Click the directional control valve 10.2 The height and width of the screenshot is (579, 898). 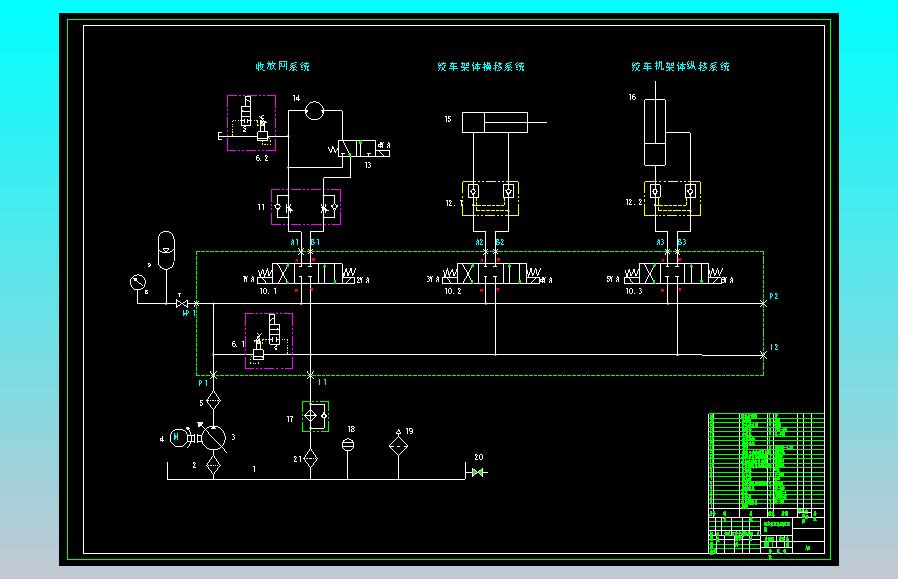coord(491,274)
